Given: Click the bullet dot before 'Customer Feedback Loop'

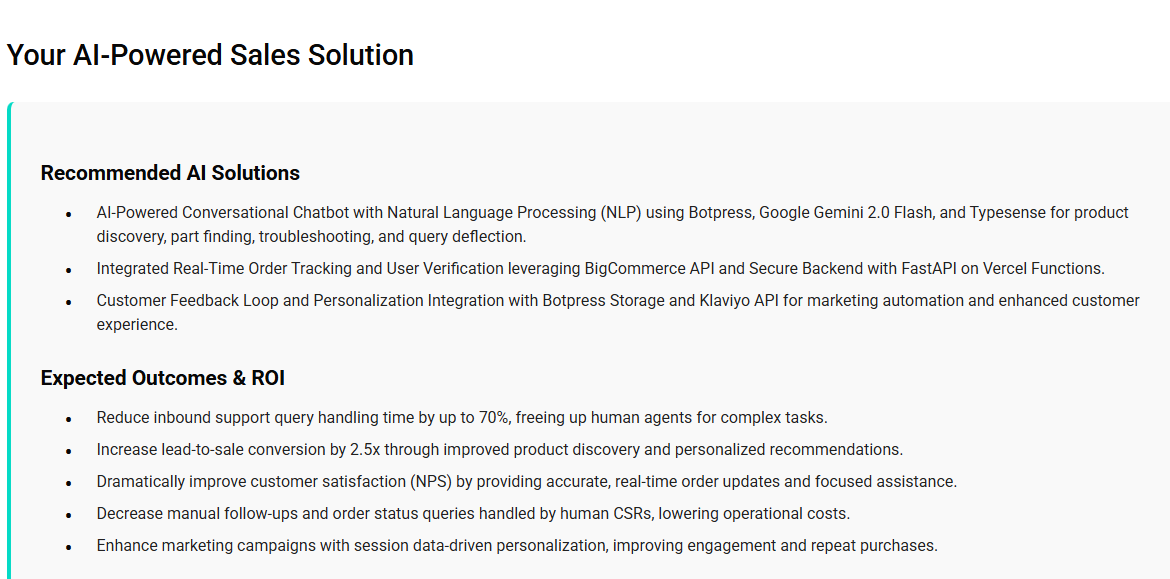Looking at the screenshot, I should [69, 303].
